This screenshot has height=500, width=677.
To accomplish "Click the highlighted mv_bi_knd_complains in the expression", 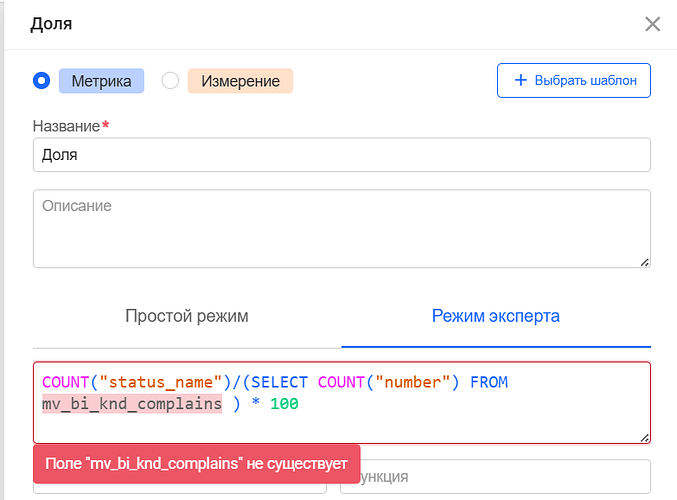I will coord(132,404).
